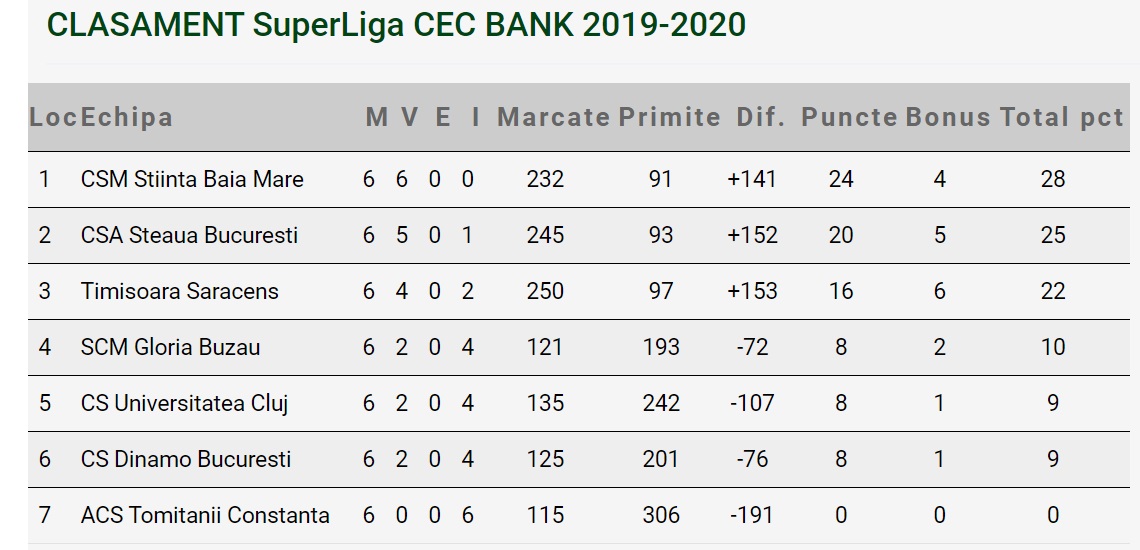Click CS Universitatea Cluj team name
Viewport: 1140px width, 550px height.
pos(184,404)
